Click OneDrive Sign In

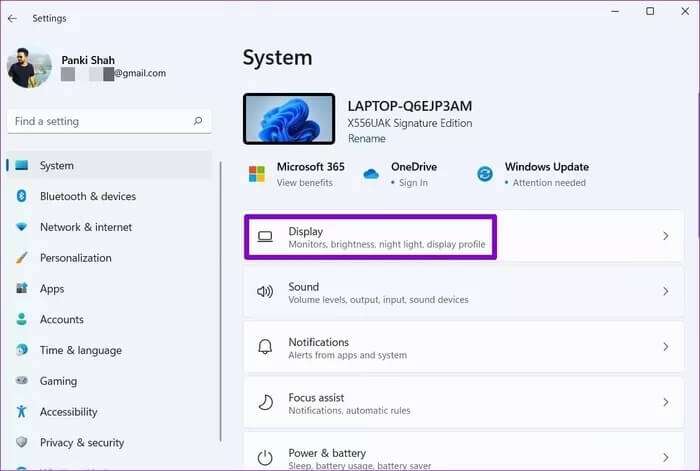[413, 183]
